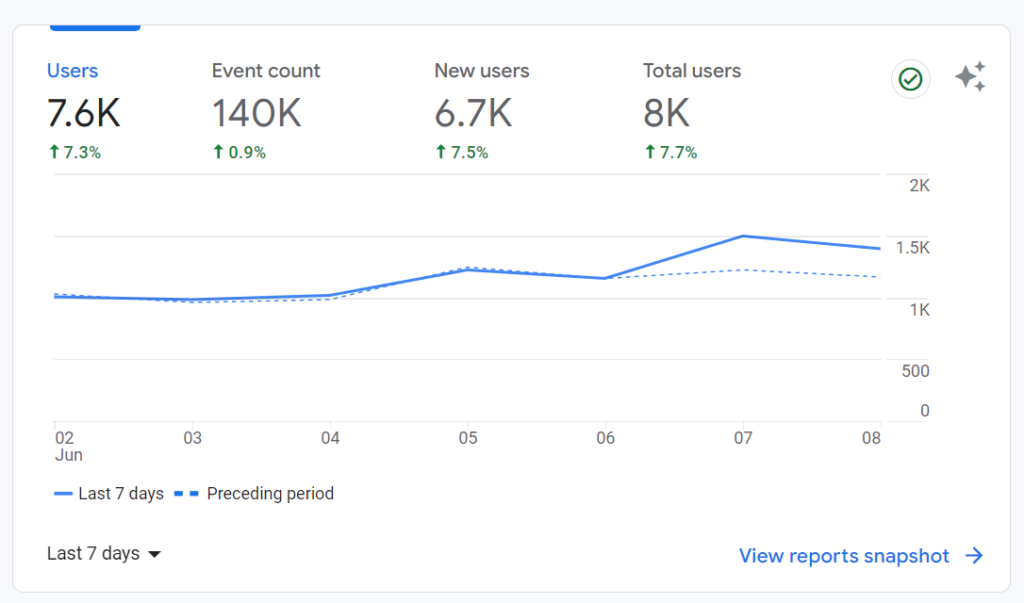Click the View reports snapshot link

[844, 556]
